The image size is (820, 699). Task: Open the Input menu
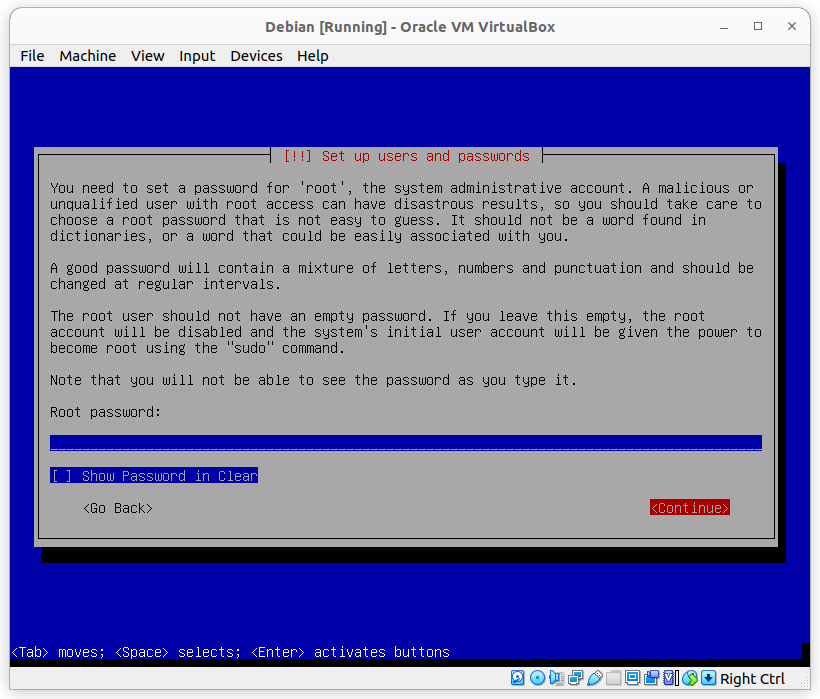pyautogui.click(x=197, y=56)
